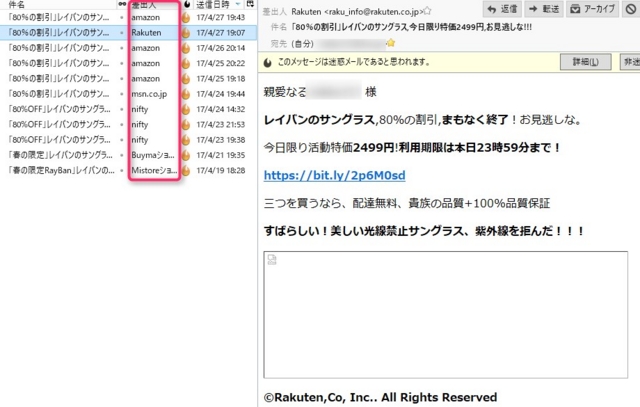Open the https://bit.ly/2p6M0sd link

click(x=335, y=176)
